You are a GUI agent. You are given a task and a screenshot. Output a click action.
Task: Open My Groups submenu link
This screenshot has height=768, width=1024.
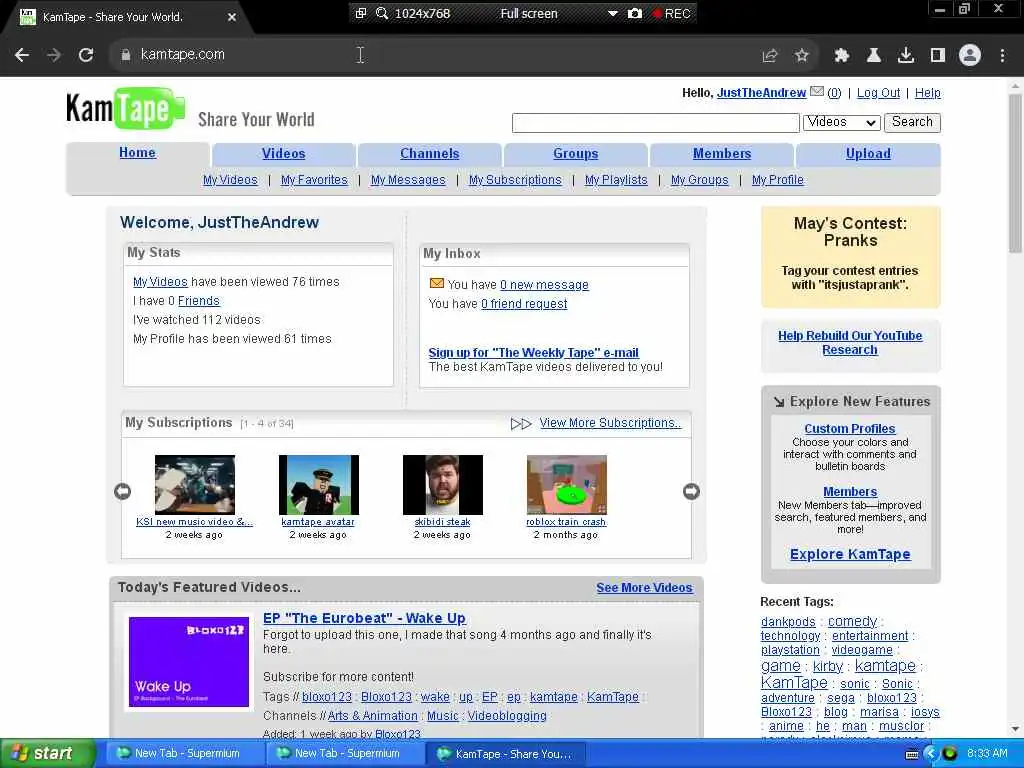point(699,180)
